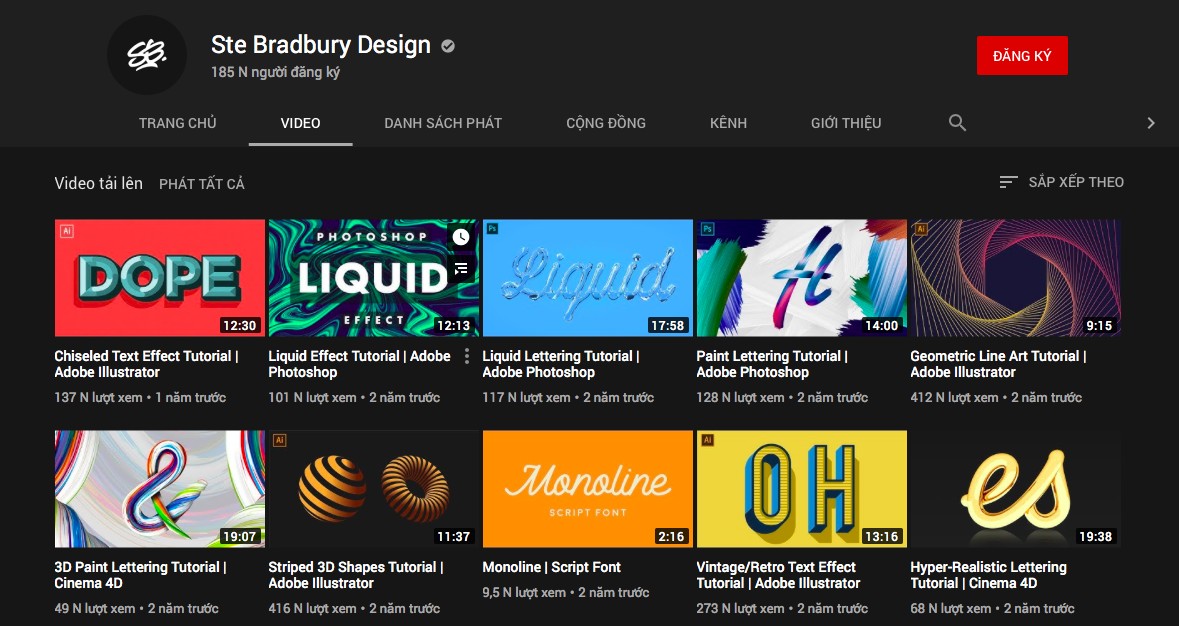Click the 19:38 duration badge

tap(1095, 537)
